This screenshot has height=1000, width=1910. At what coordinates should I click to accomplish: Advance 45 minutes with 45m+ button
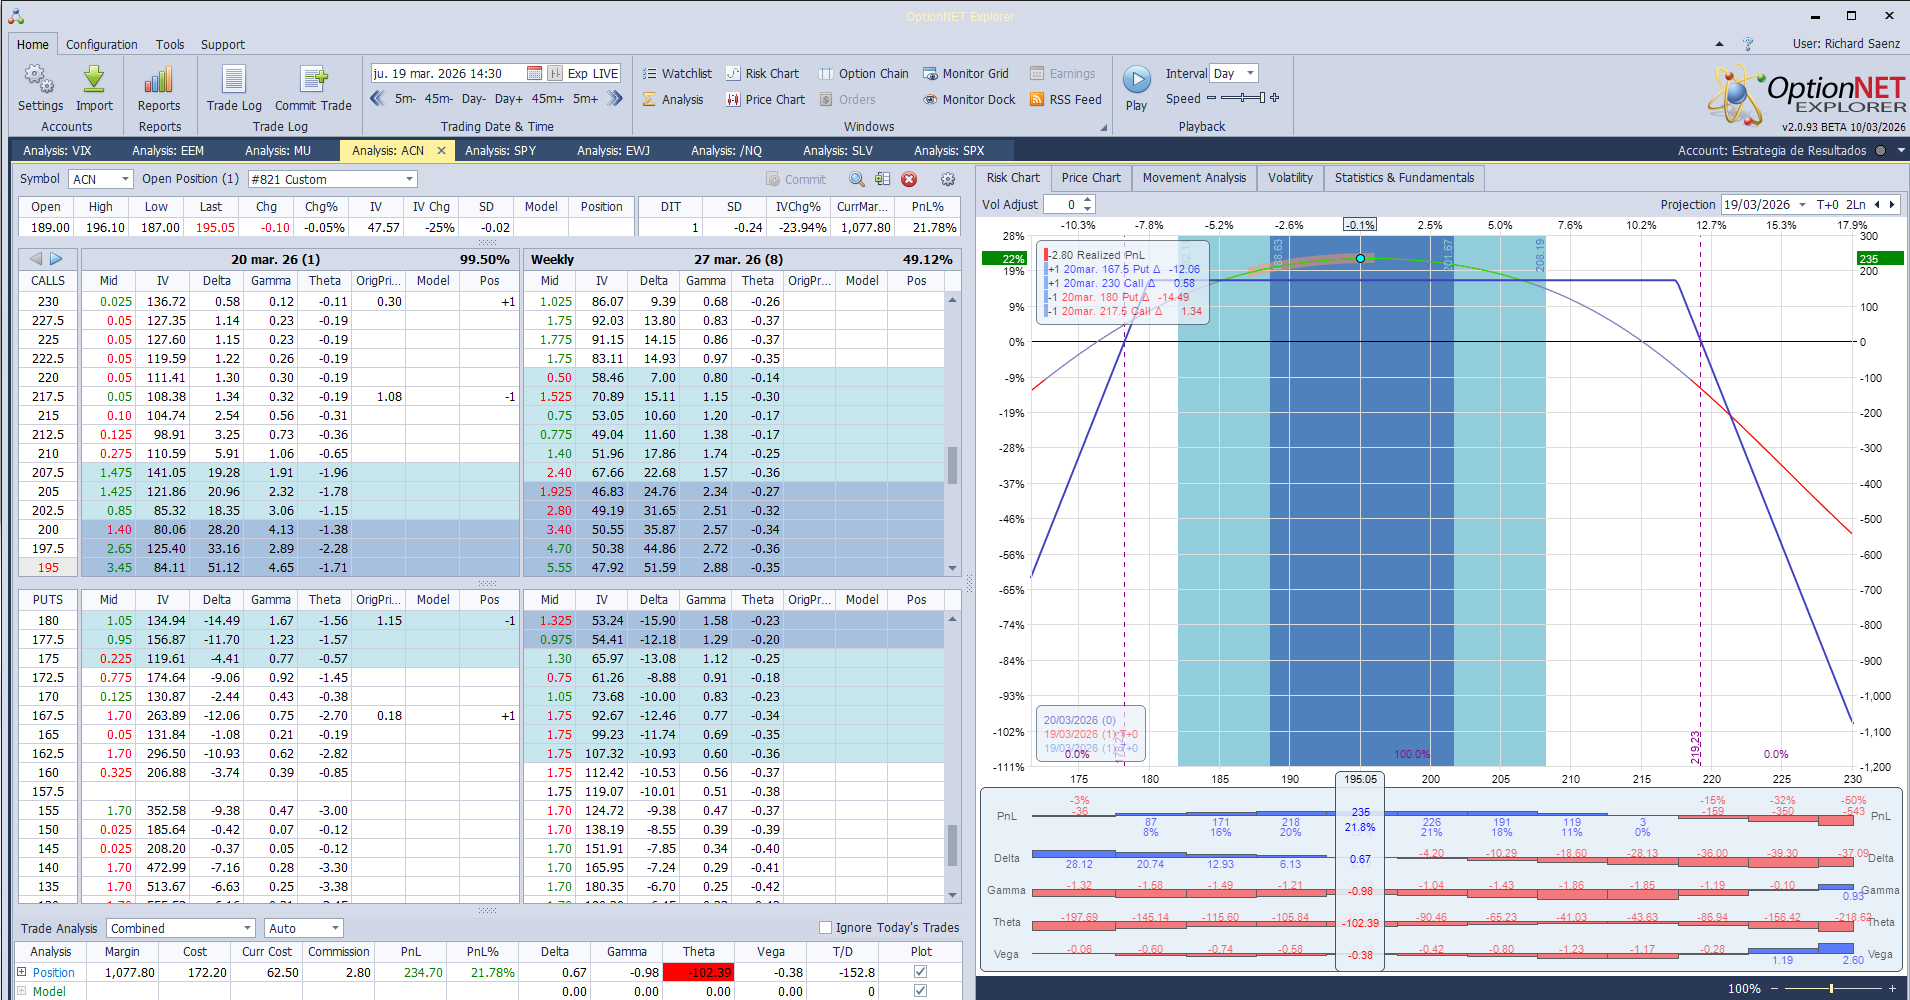[x=548, y=99]
